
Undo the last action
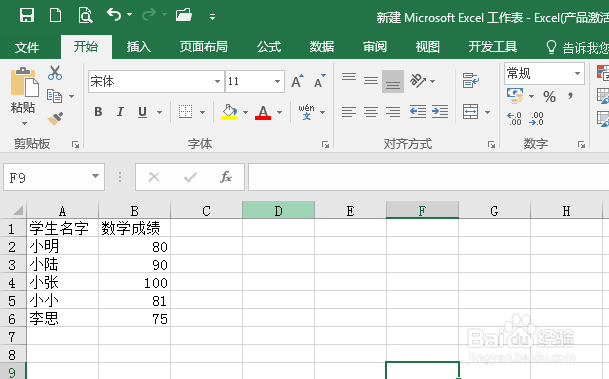(114, 15)
